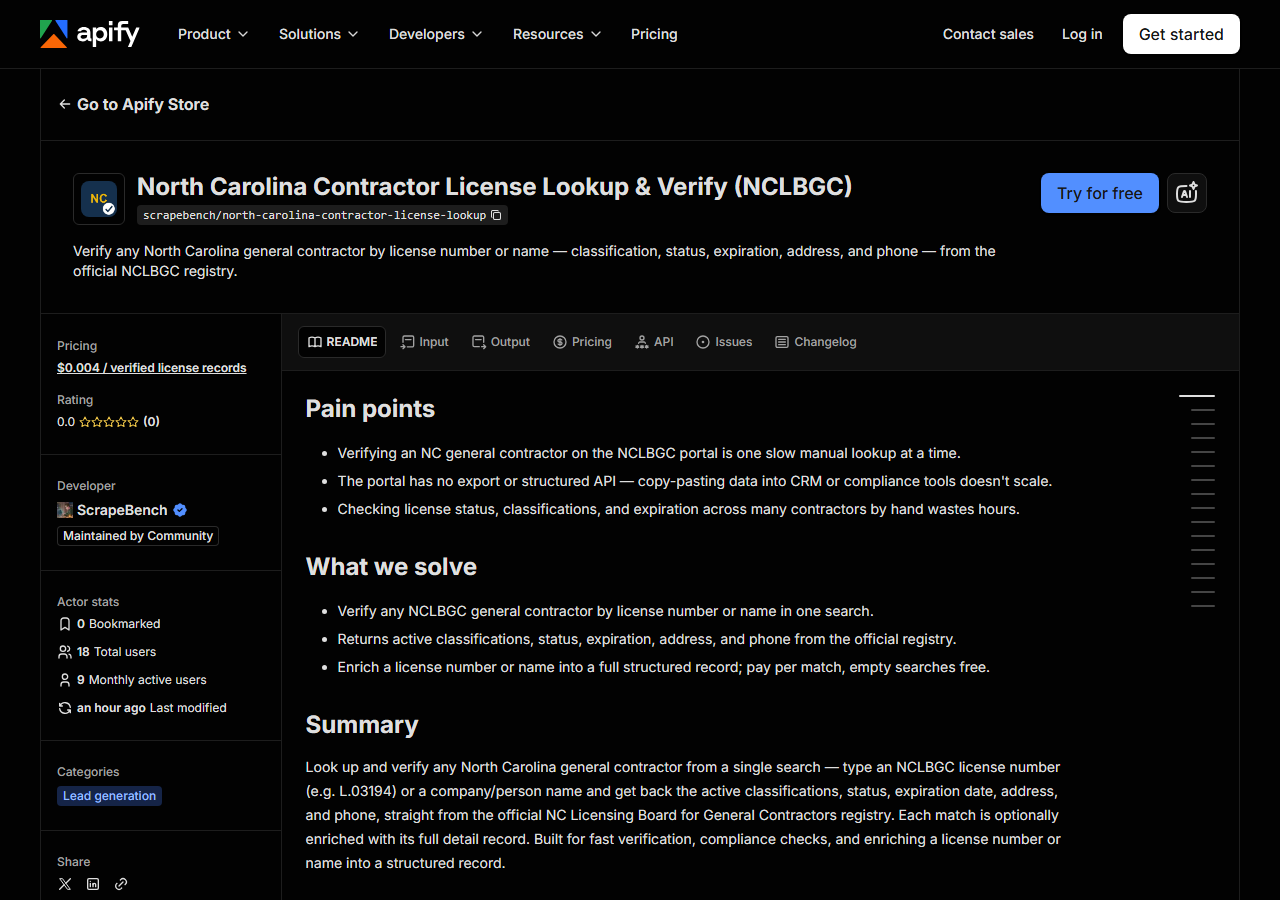Switch to the README tab

(342, 342)
